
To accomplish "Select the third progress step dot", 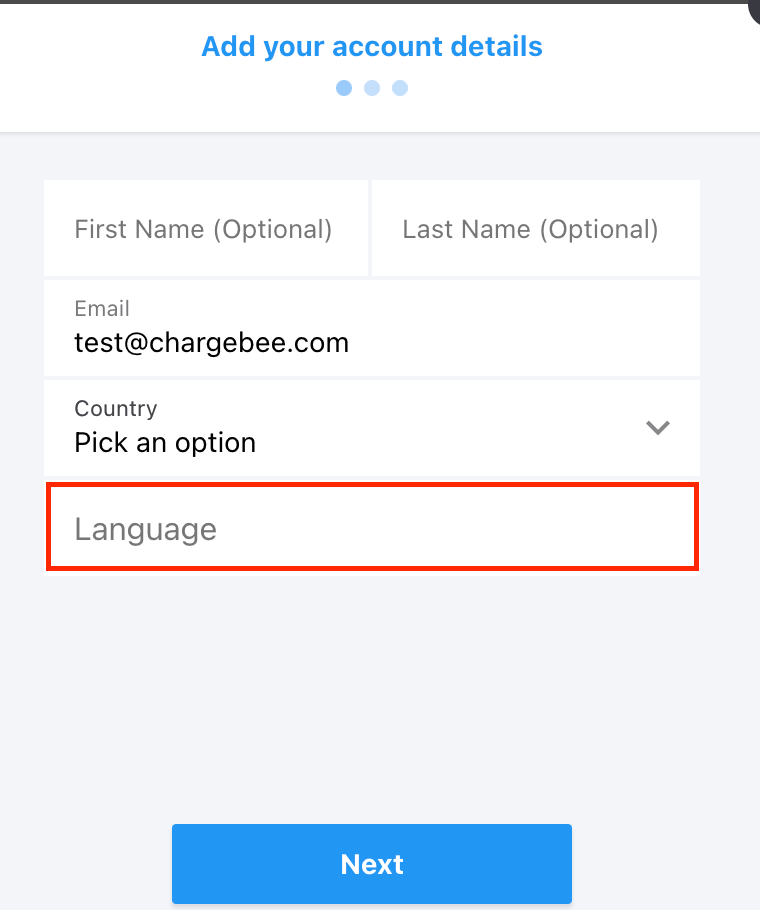I will [400, 88].
